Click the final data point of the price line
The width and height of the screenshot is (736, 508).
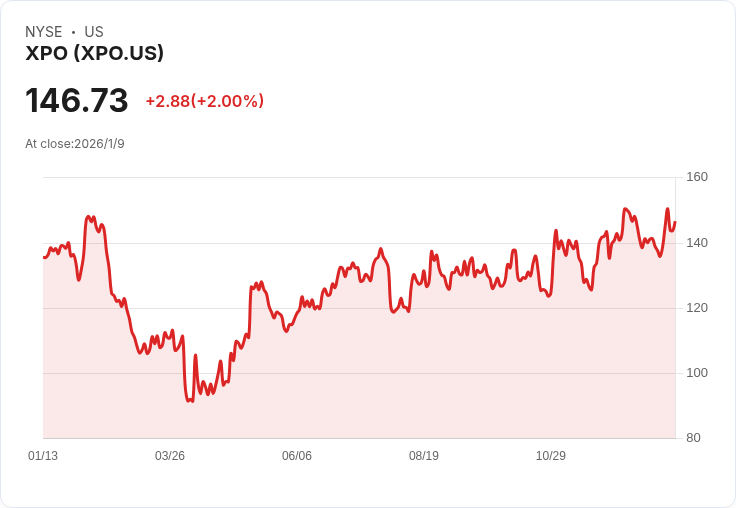tap(675, 222)
